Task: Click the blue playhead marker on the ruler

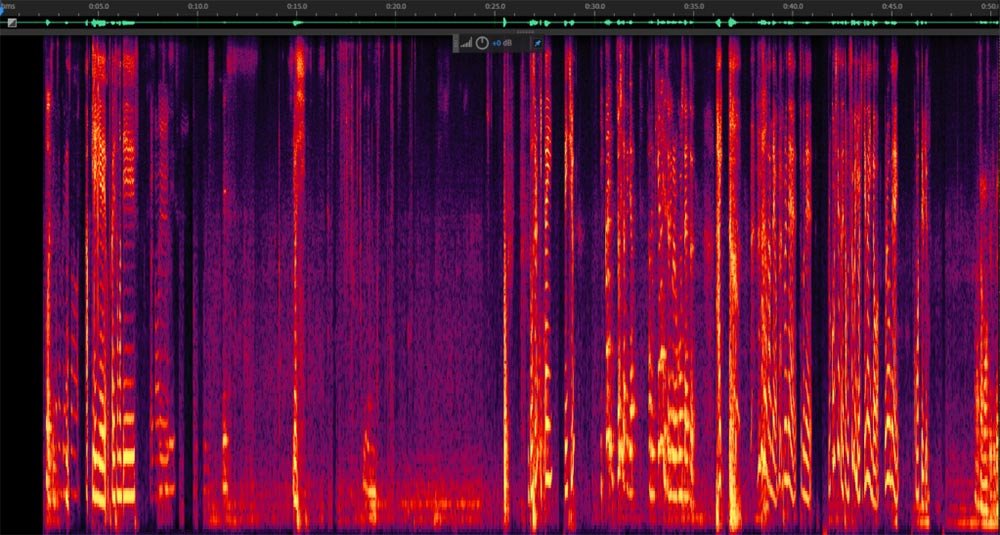Action: 3,12
